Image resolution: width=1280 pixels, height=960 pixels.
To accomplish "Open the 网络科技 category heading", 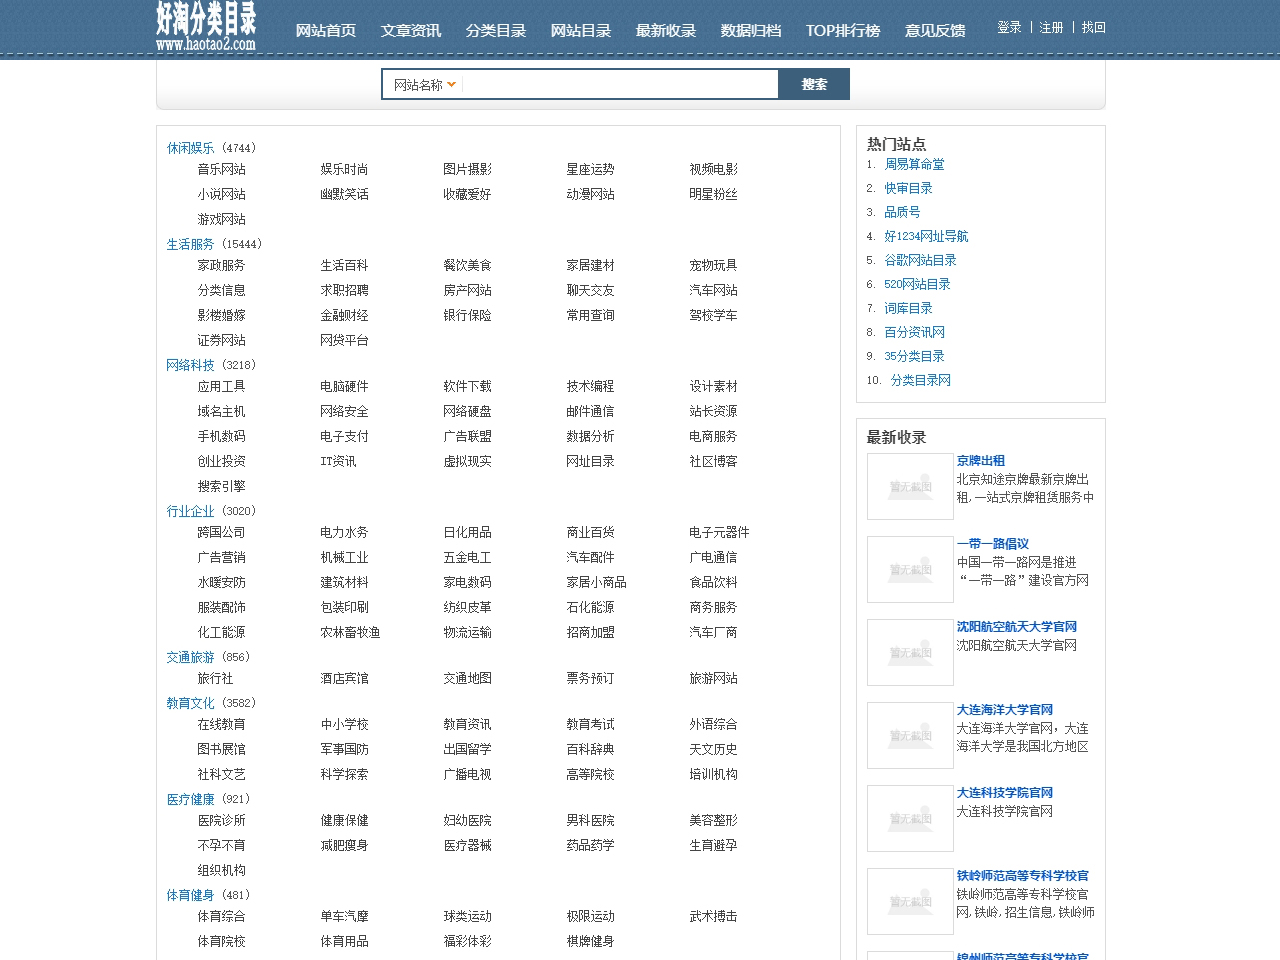I will click(190, 366).
